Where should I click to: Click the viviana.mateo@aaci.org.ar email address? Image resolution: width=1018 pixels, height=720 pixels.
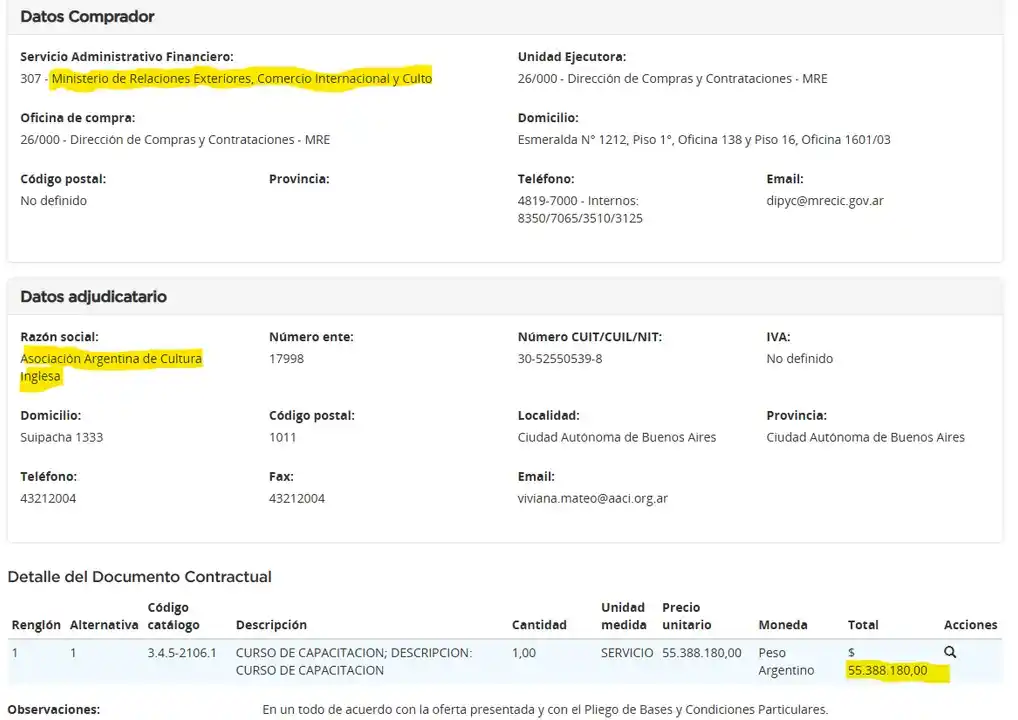(592, 498)
